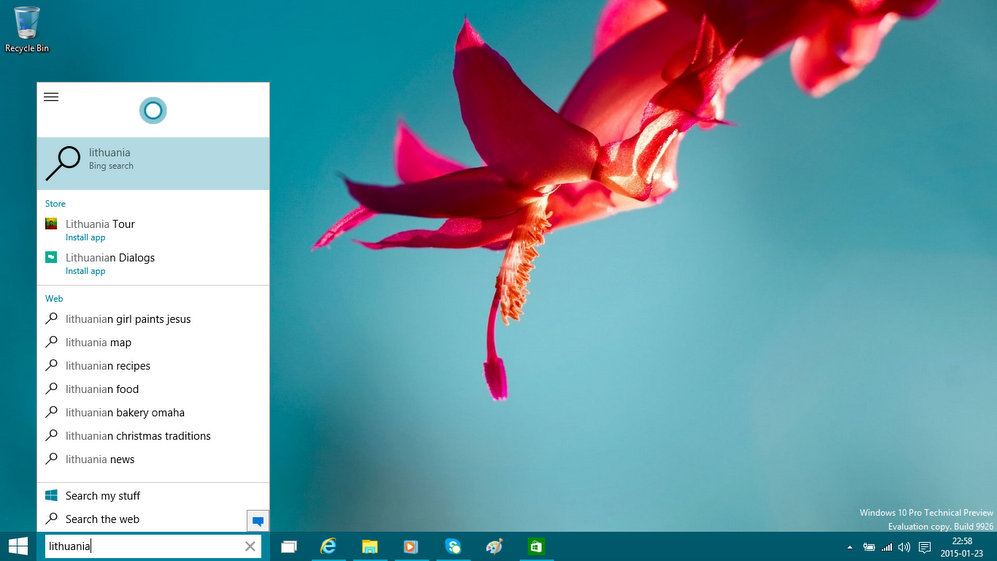Click 'Search my stuff' option

102,496
